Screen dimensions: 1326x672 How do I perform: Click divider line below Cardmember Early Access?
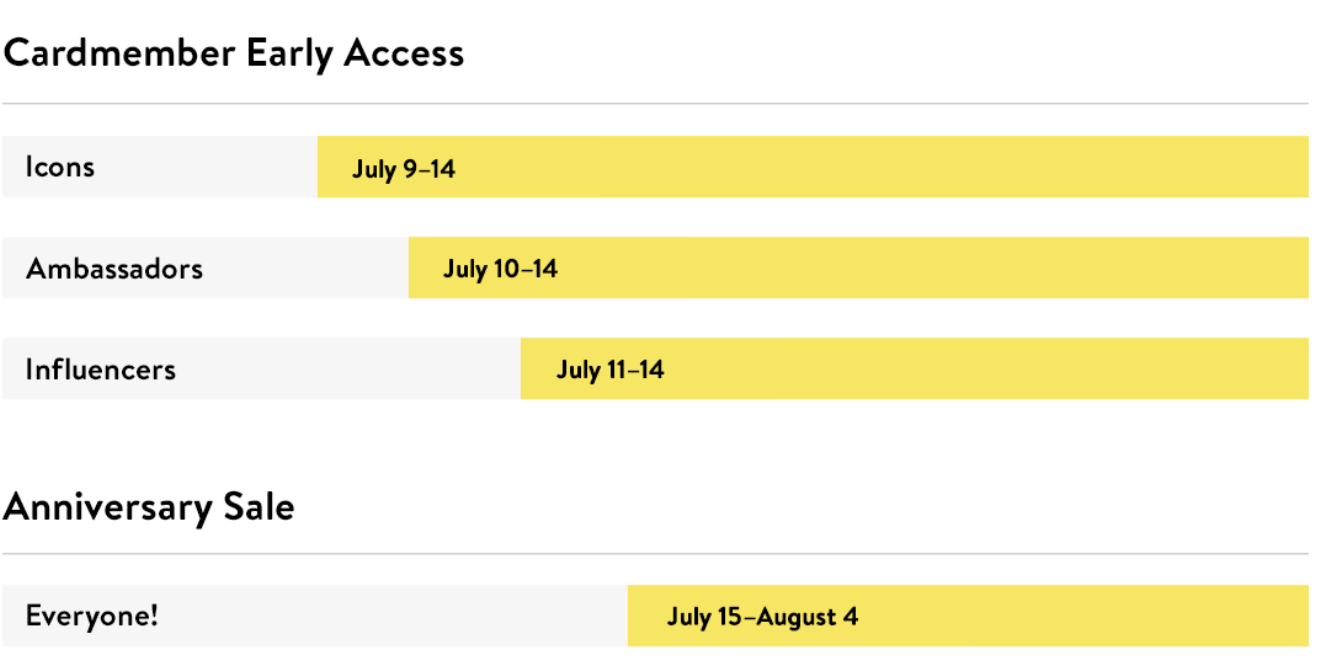point(655,103)
